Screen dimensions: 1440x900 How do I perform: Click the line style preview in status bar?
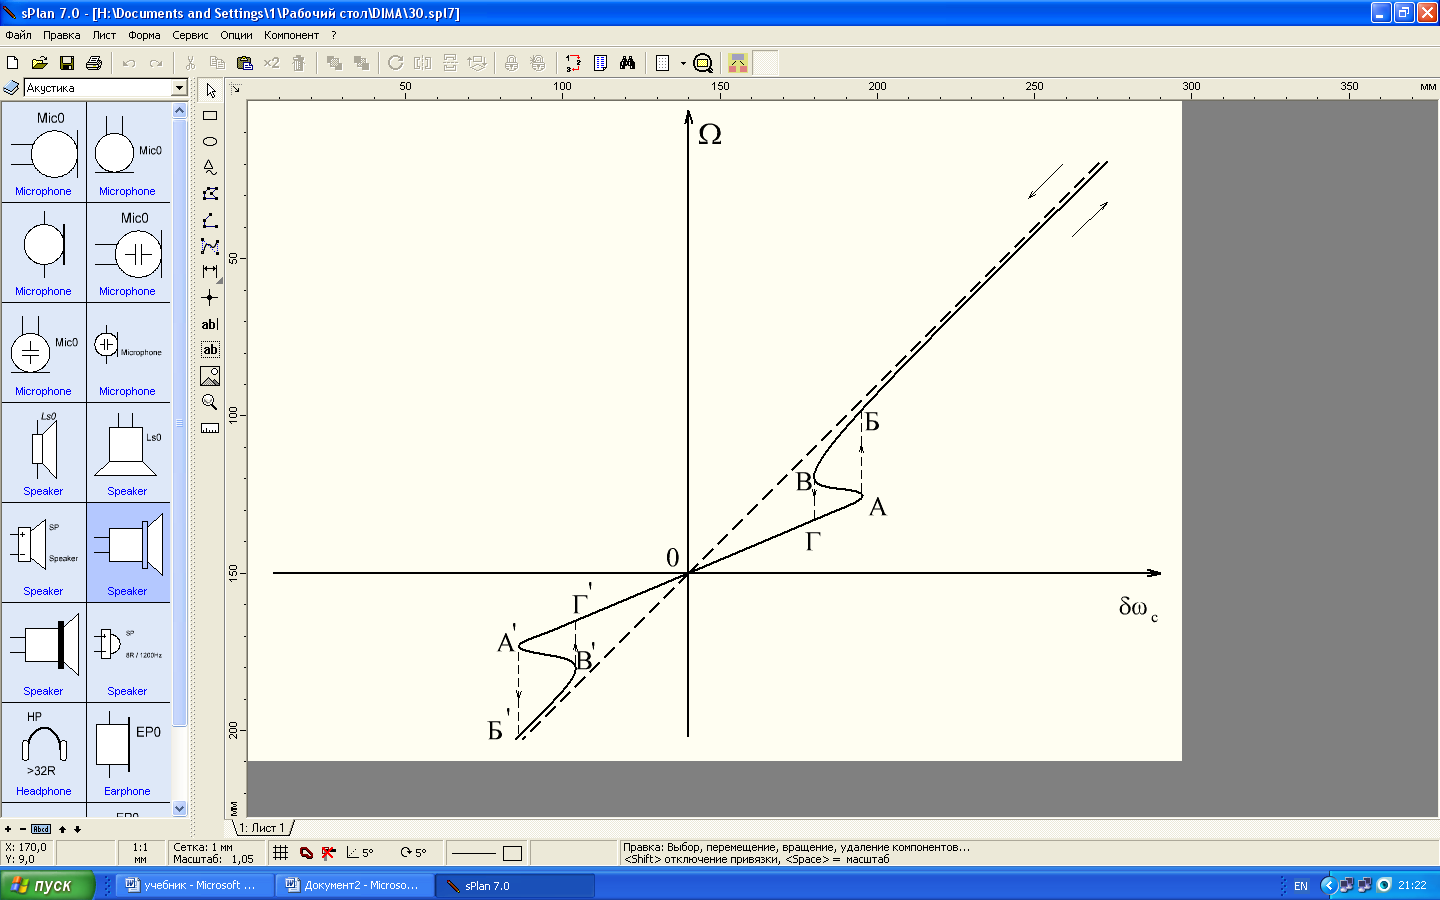click(x=473, y=853)
